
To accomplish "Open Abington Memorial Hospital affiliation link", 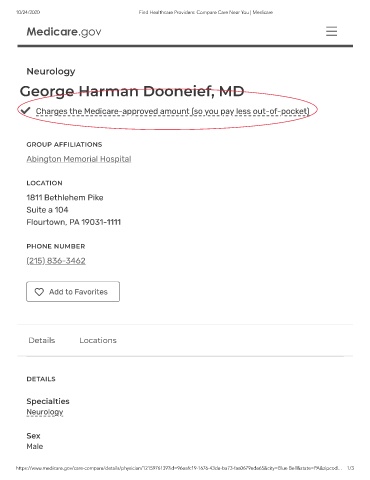I will click(x=79, y=159).
